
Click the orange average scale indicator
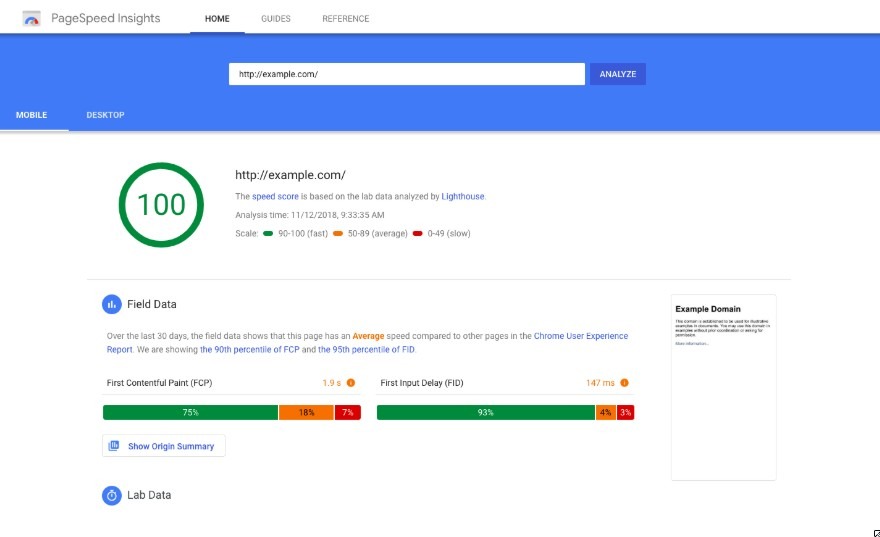point(338,233)
